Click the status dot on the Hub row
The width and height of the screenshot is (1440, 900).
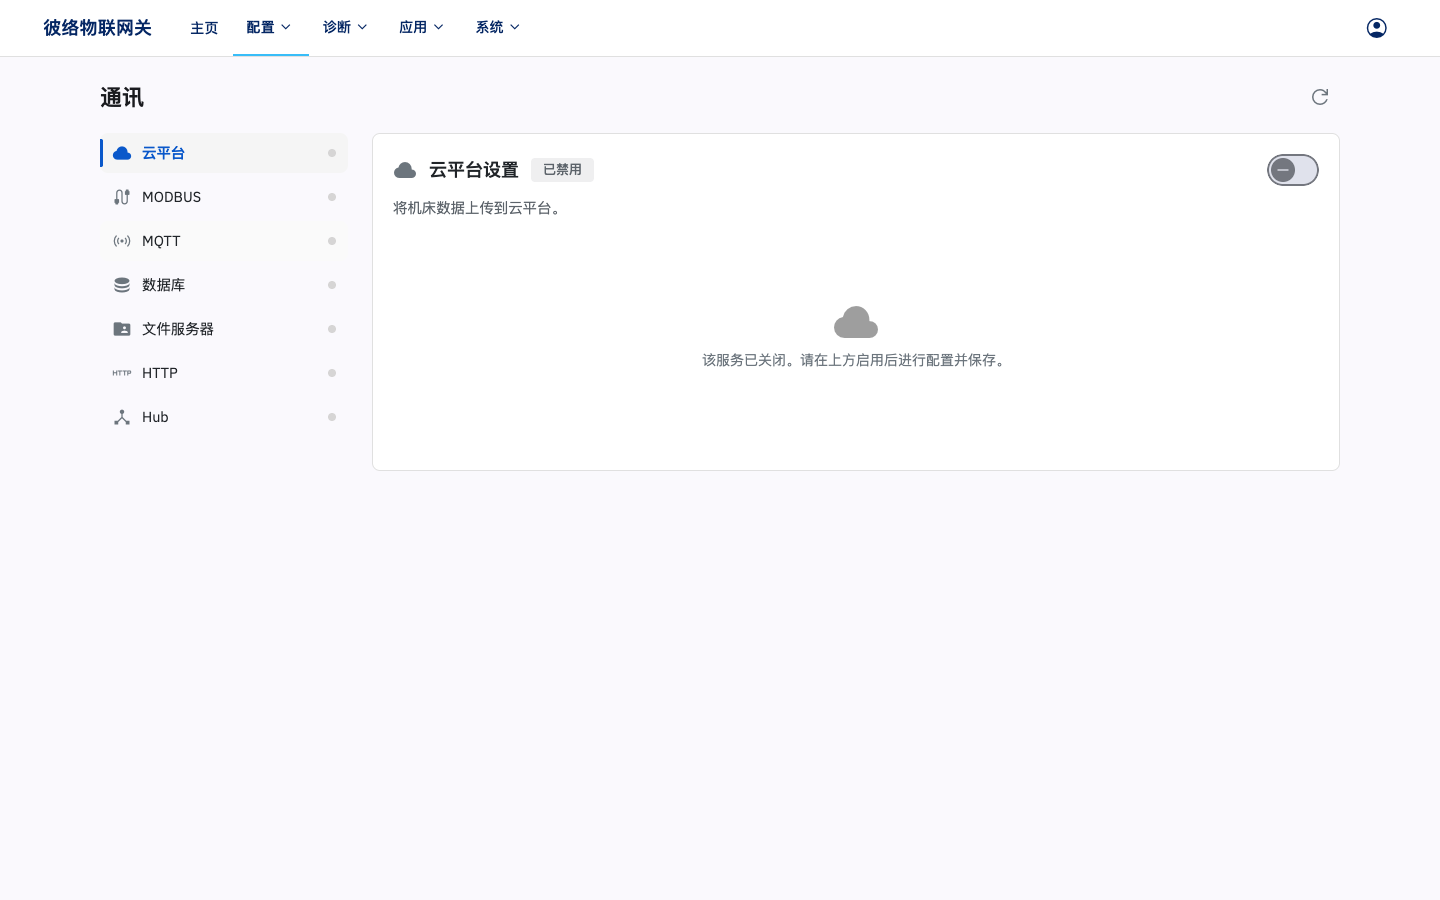(x=332, y=417)
